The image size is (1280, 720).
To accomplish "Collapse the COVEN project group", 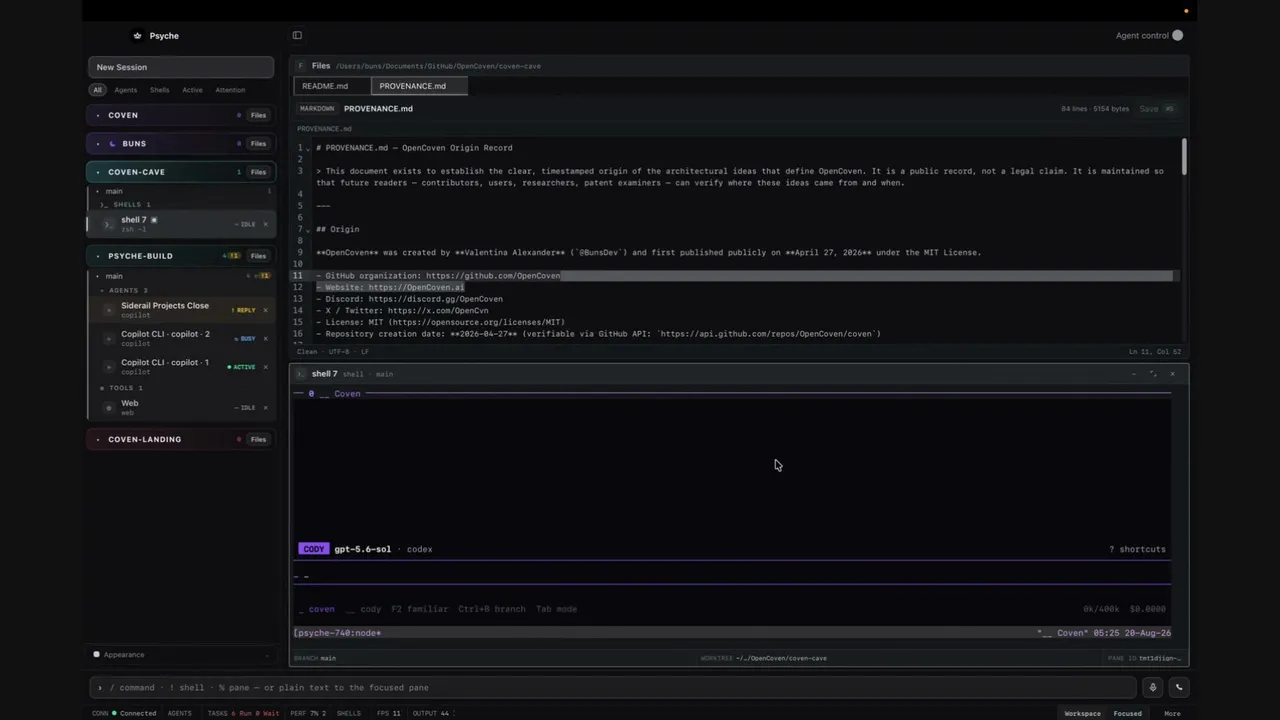I will (98, 116).
